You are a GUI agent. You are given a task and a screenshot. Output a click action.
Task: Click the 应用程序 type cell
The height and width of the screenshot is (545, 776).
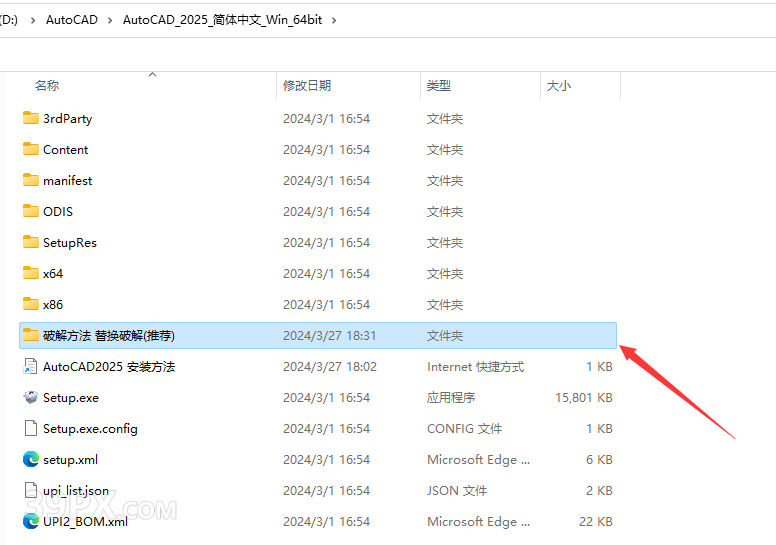tap(451, 397)
